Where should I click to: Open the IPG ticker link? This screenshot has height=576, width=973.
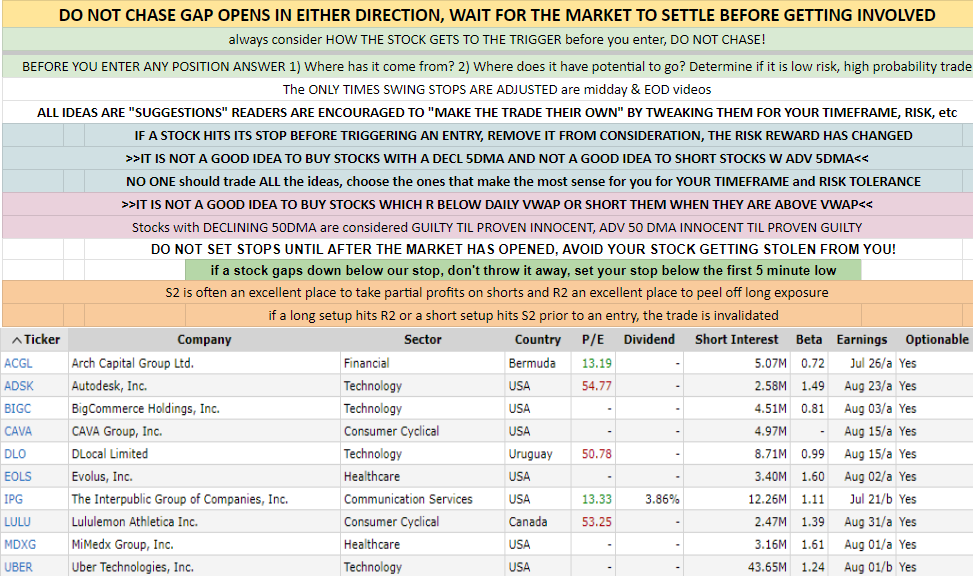pos(13,499)
